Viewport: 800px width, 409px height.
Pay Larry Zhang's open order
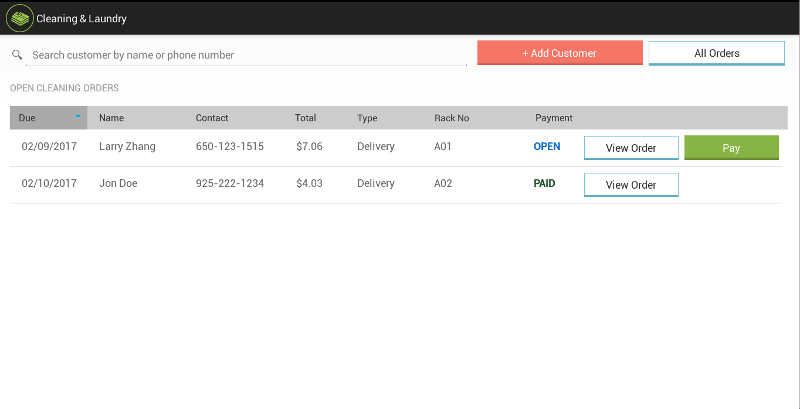(731, 148)
